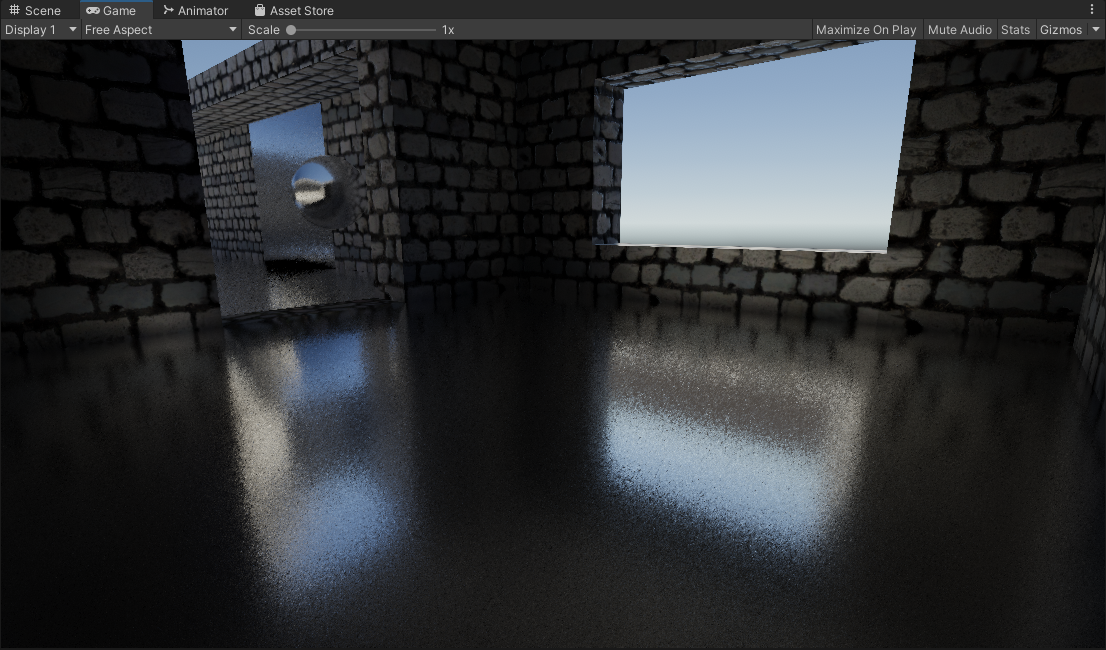The width and height of the screenshot is (1106, 650).
Task: Click the Scale slider handle
Action: (x=291, y=30)
